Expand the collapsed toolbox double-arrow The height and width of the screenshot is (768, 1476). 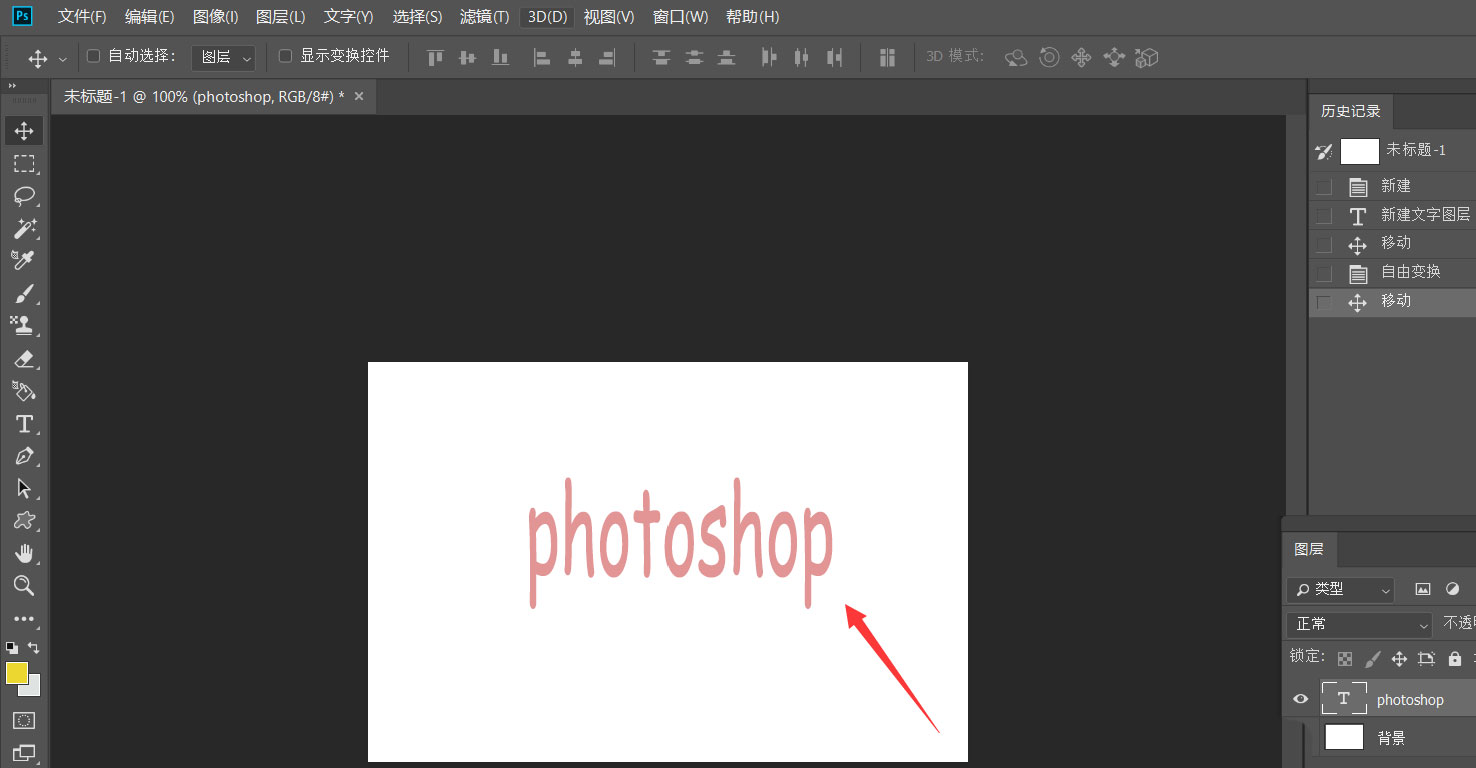click(12, 86)
